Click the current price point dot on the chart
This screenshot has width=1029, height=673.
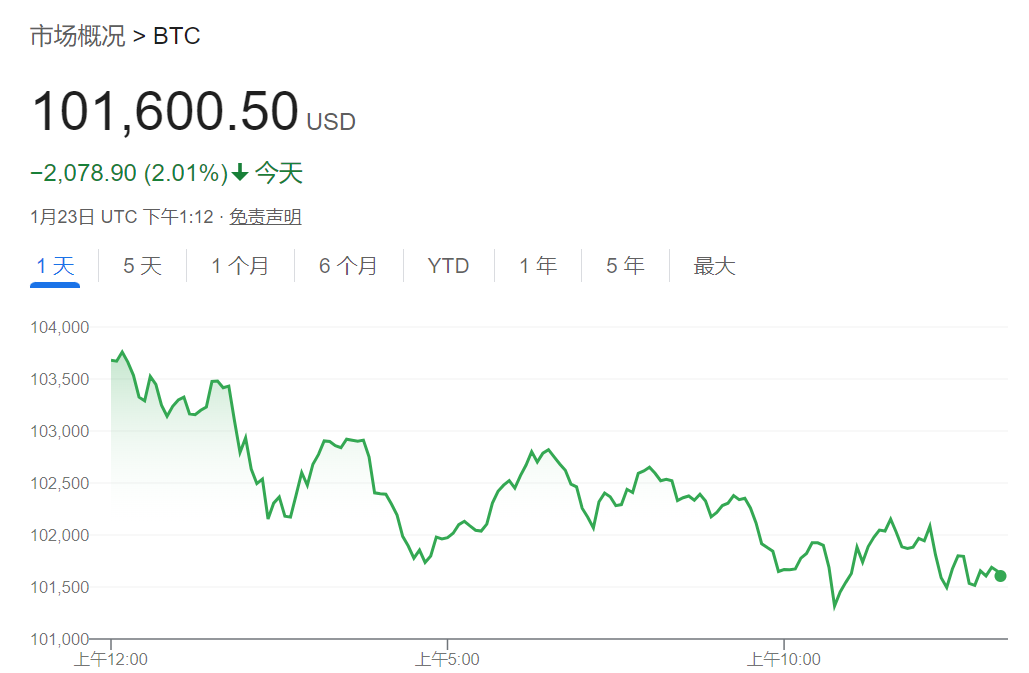998,575
